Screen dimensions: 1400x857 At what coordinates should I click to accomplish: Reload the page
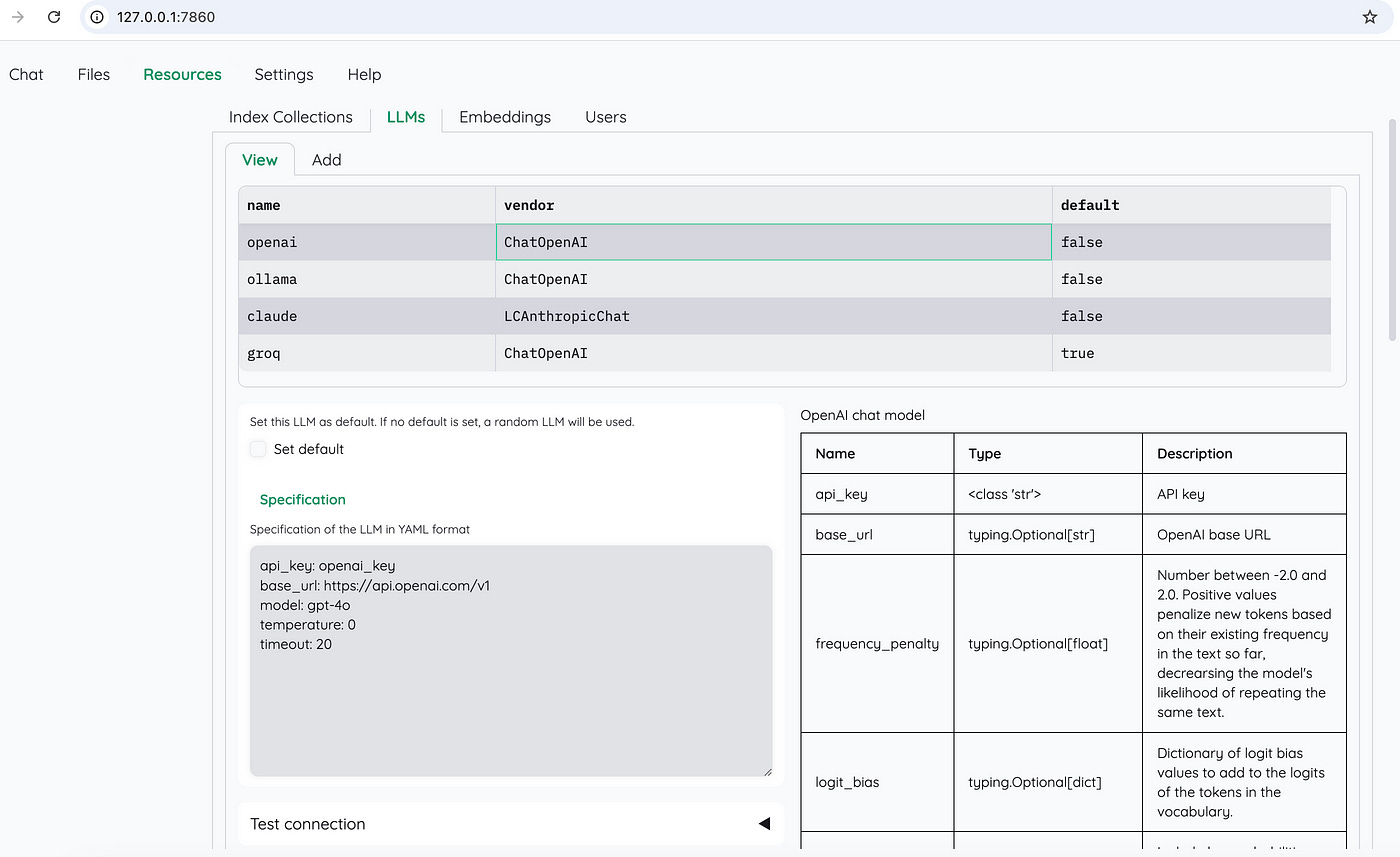pos(54,16)
